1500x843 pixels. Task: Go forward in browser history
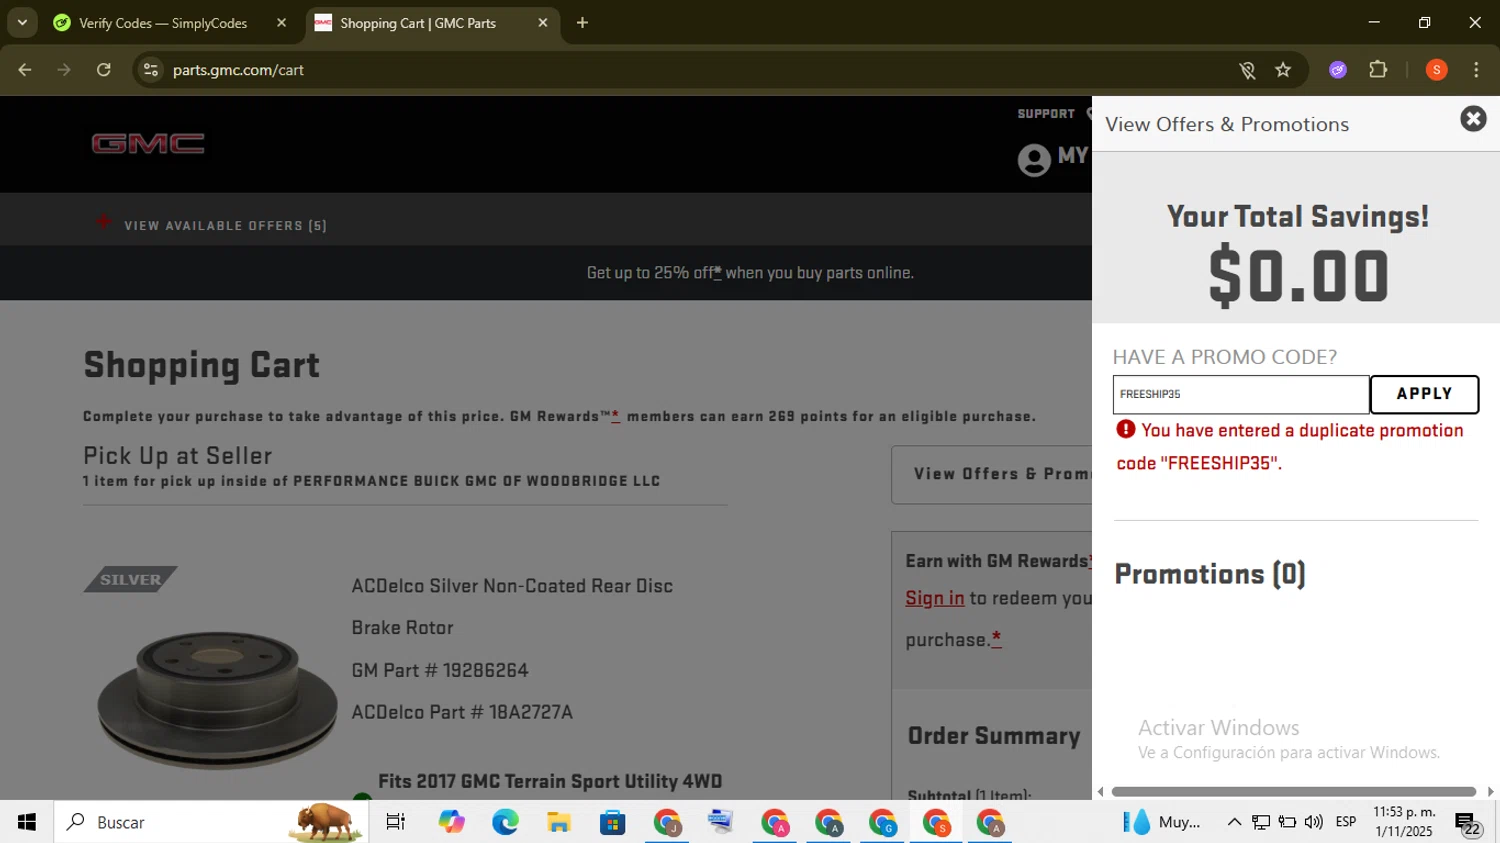coord(64,70)
